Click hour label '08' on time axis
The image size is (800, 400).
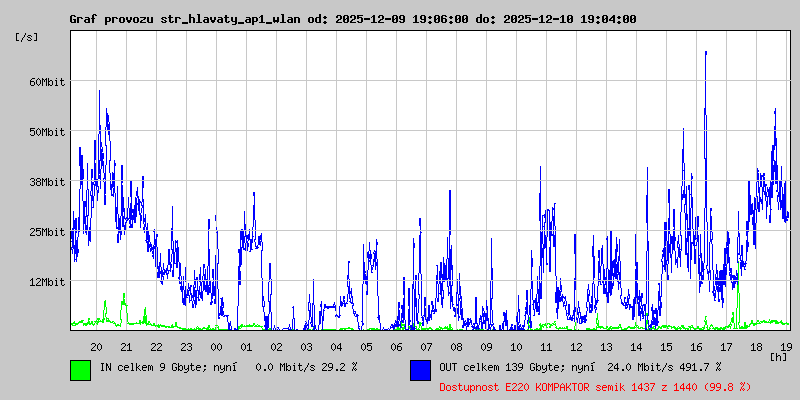(457, 347)
